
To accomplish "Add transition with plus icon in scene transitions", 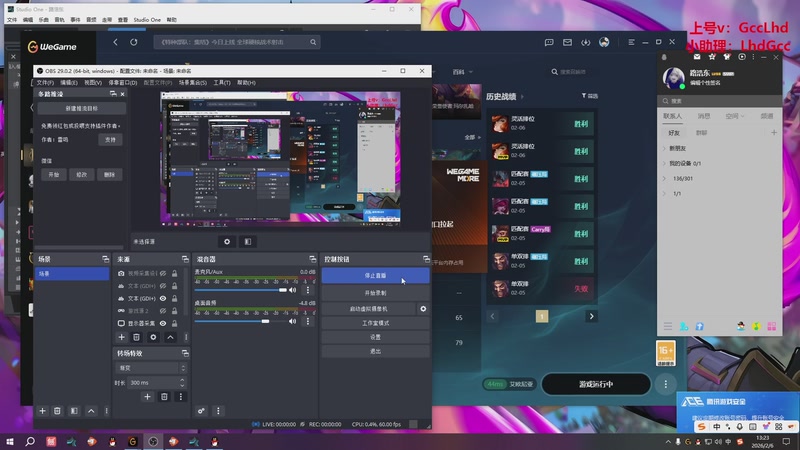I will tap(147, 396).
